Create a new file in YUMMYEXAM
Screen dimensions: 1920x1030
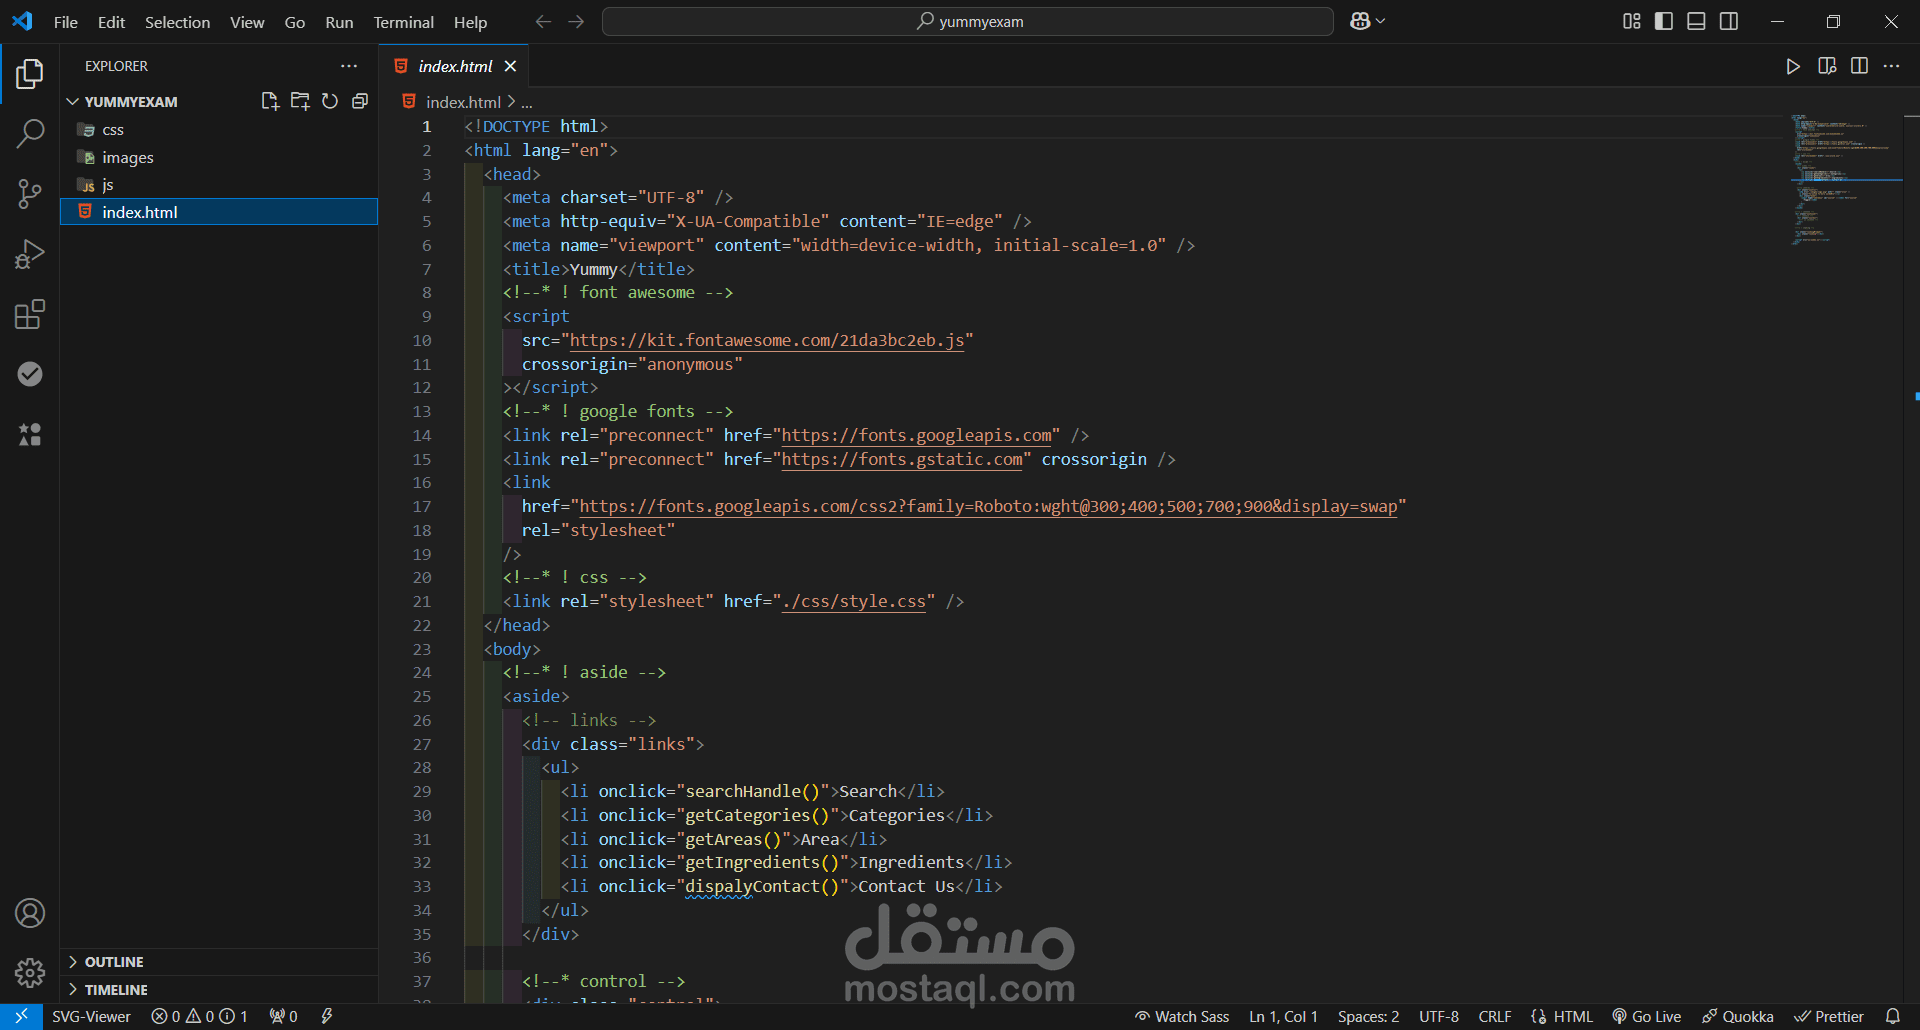point(270,101)
